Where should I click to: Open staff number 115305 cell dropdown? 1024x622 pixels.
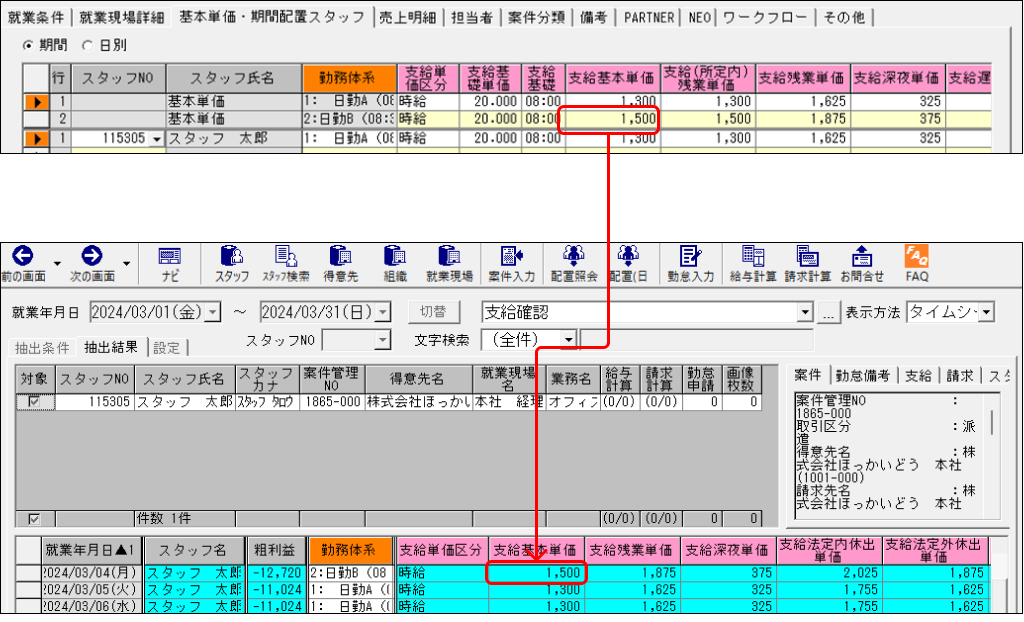(x=157, y=139)
